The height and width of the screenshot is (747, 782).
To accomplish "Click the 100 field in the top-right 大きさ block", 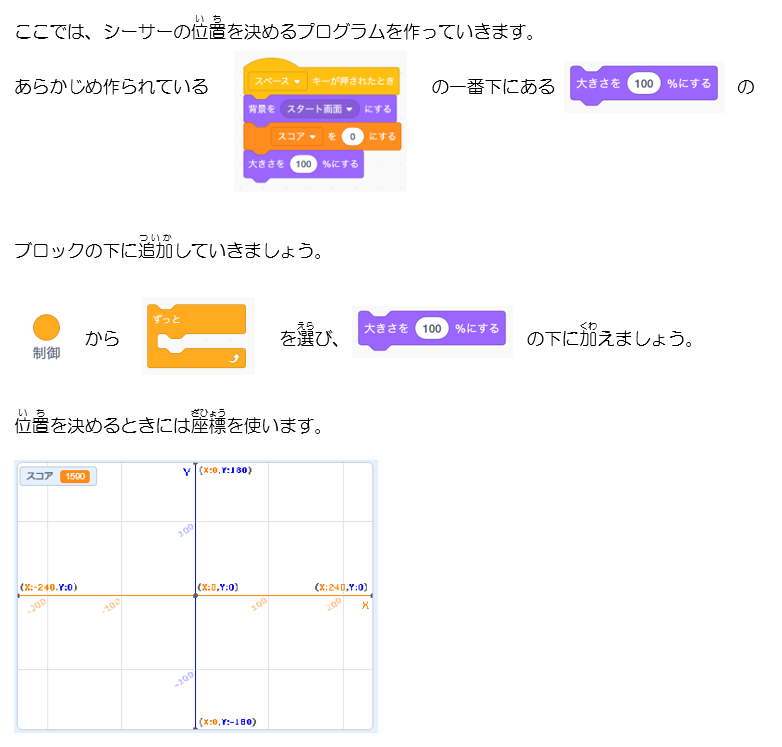I will pos(644,83).
